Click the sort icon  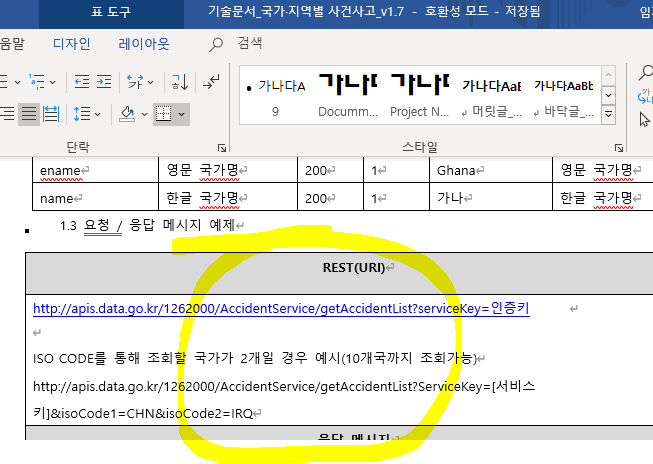[180, 82]
